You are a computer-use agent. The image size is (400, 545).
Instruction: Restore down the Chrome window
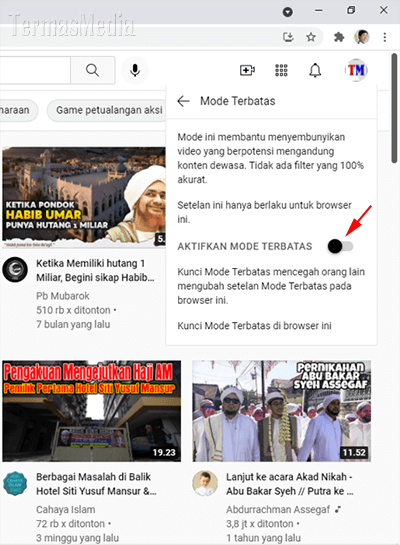click(x=351, y=10)
